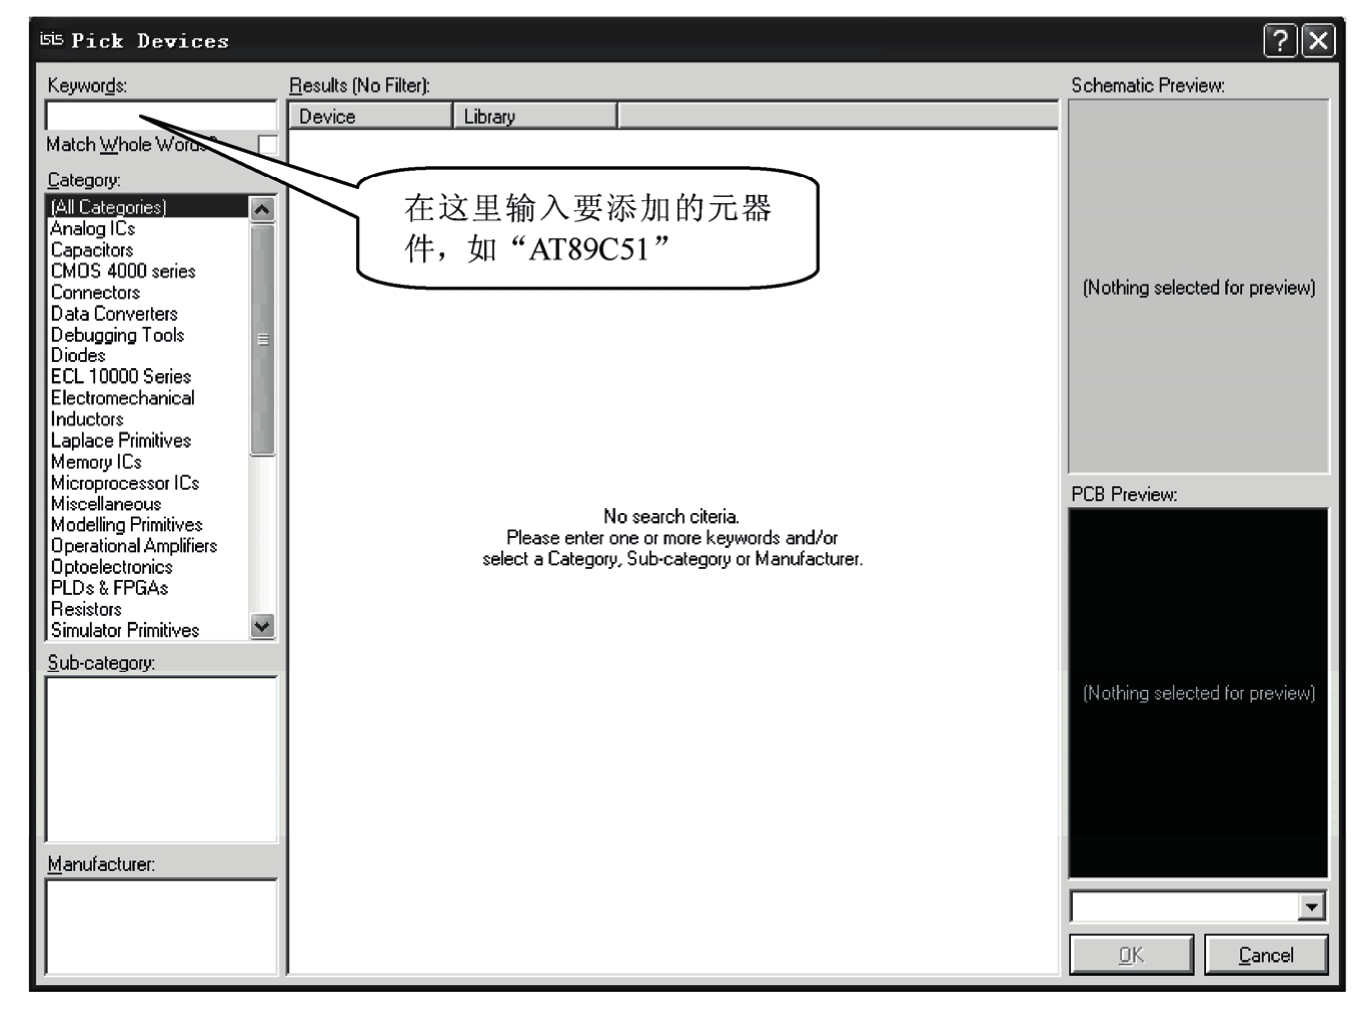Choose Optoelectronics category
Image resolution: width=1372 pixels, height=1016 pixels.
tap(112, 567)
